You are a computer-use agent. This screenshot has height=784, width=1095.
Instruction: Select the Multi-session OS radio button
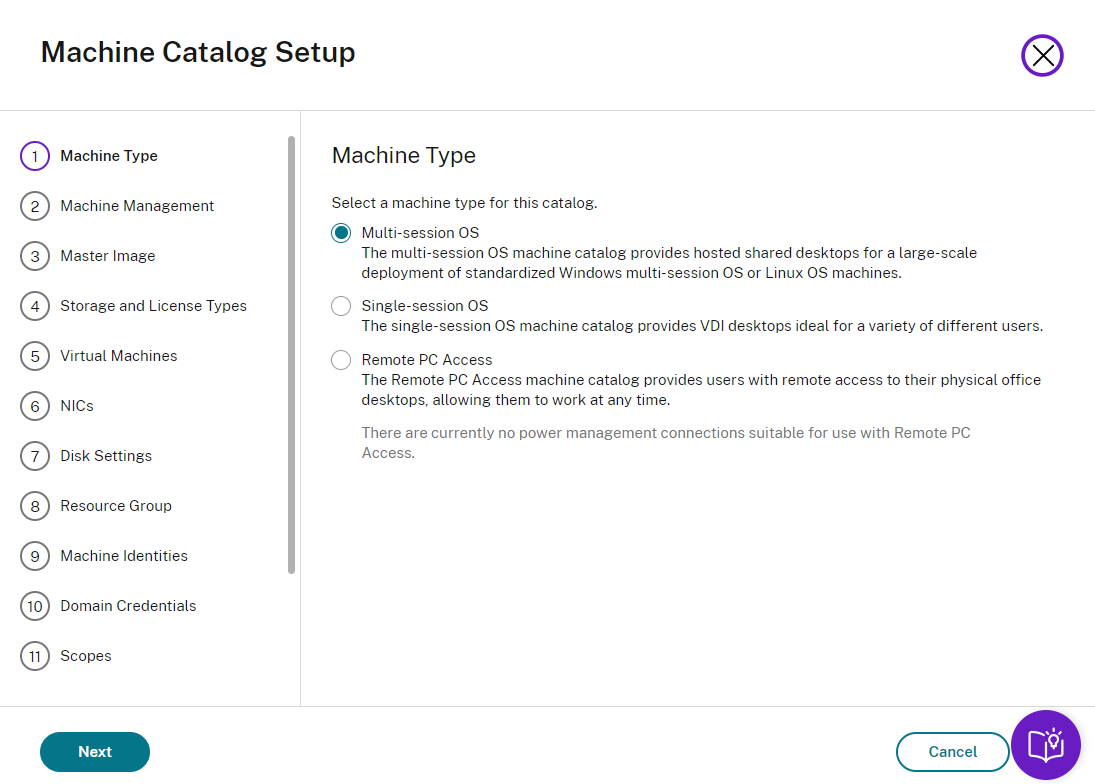coord(341,233)
